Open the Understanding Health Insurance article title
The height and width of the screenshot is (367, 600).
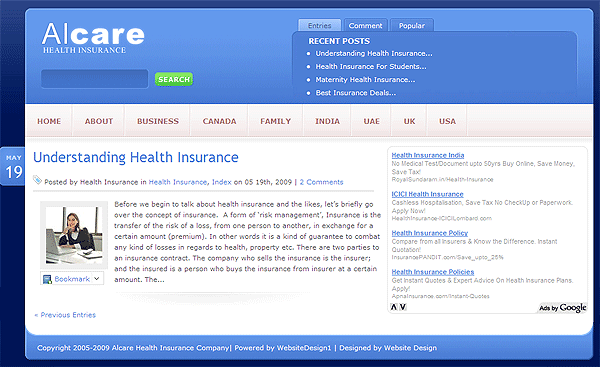pyautogui.click(x=136, y=157)
